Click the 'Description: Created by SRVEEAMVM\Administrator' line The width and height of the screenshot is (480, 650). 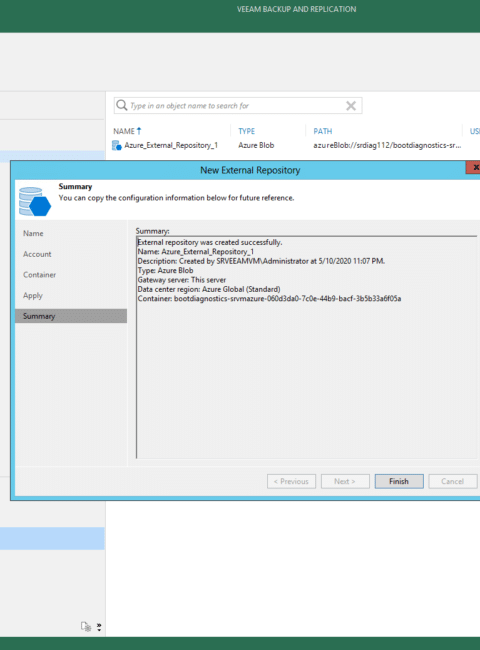[261, 261]
